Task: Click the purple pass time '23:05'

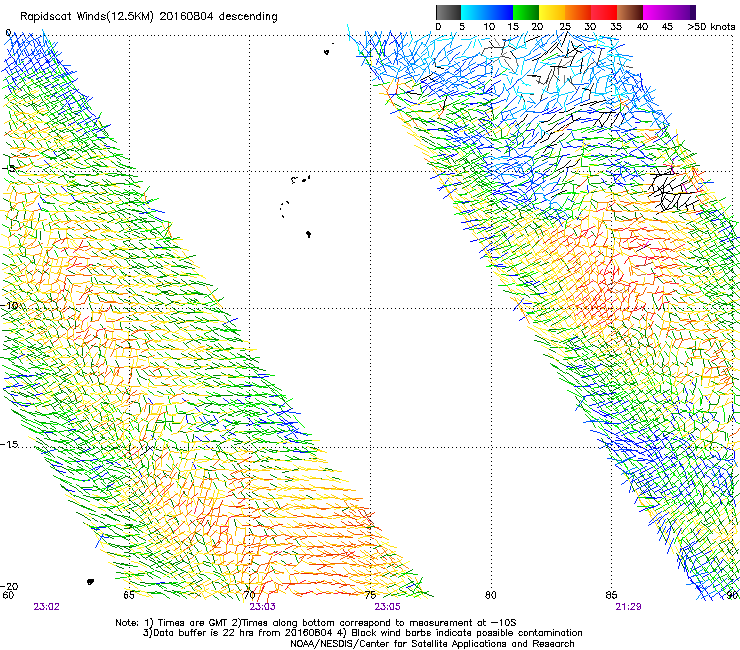Action: [x=387, y=607]
